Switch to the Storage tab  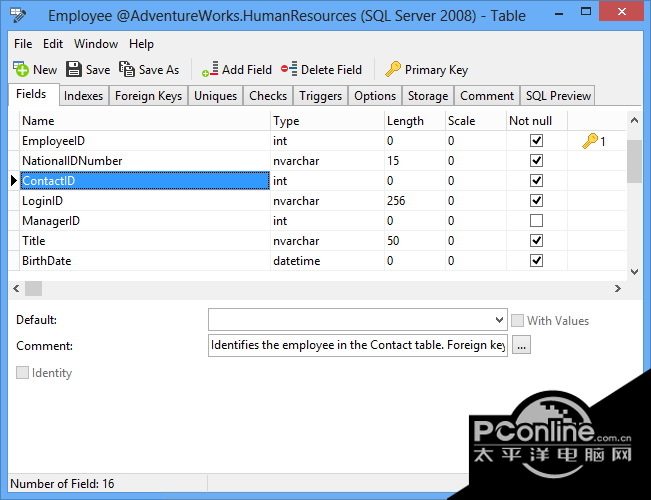[x=428, y=96]
